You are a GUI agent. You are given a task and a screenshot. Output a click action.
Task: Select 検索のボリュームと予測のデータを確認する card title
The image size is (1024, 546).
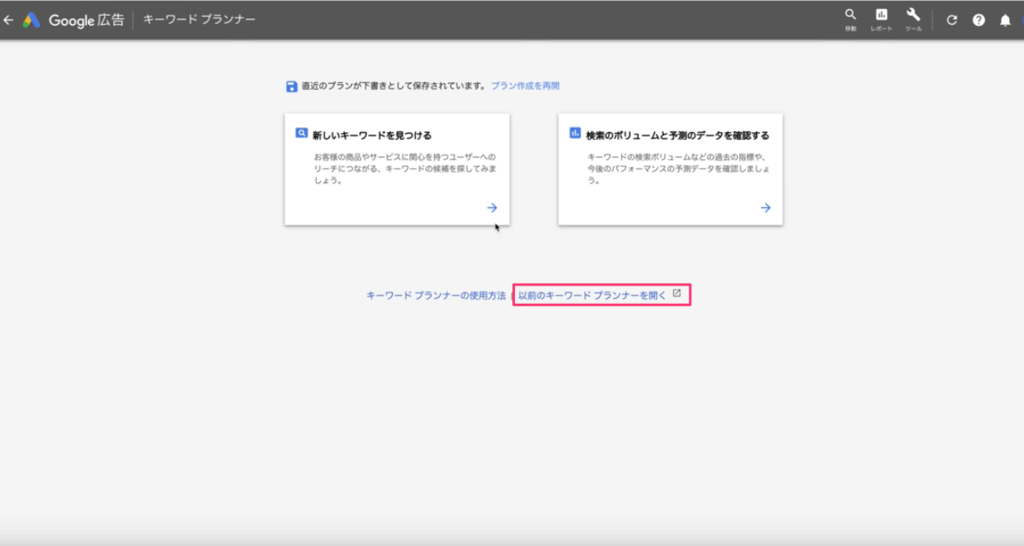coord(677,136)
